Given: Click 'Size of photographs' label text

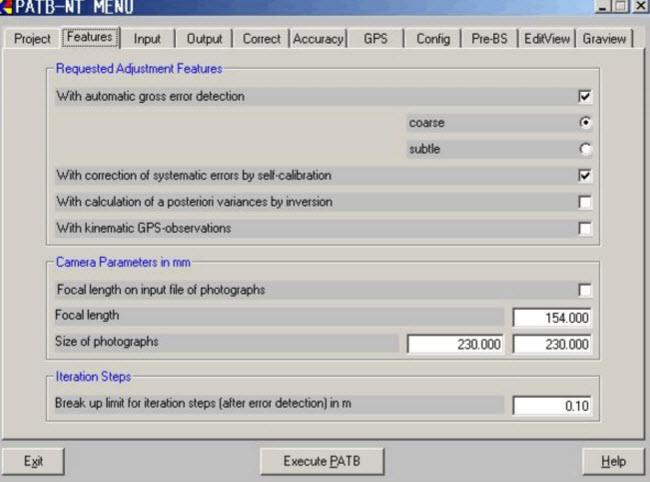Looking at the screenshot, I should (107, 342).
